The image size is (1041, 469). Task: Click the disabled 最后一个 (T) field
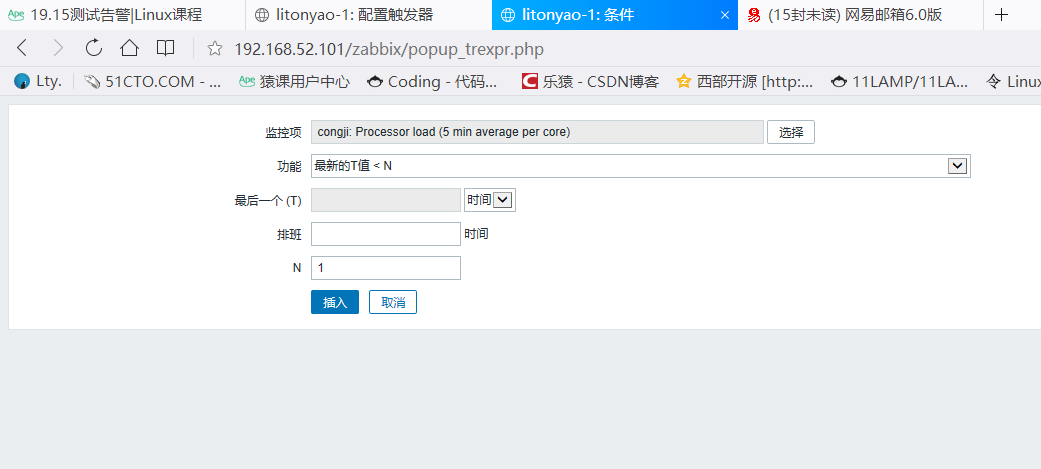(x=386, y=200)
